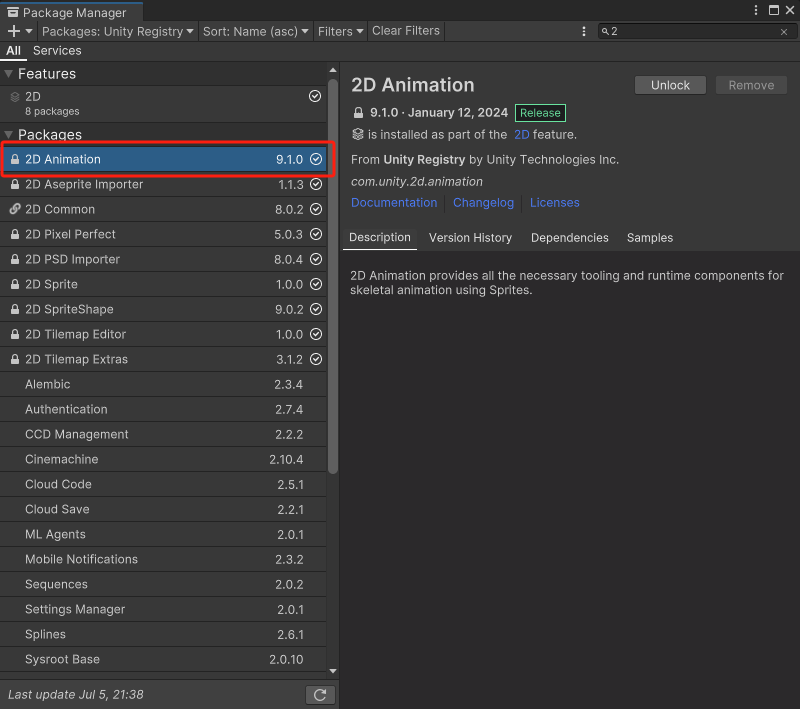Select the Mobile Notifications package

pyautogui.click(x=163, y=559)
